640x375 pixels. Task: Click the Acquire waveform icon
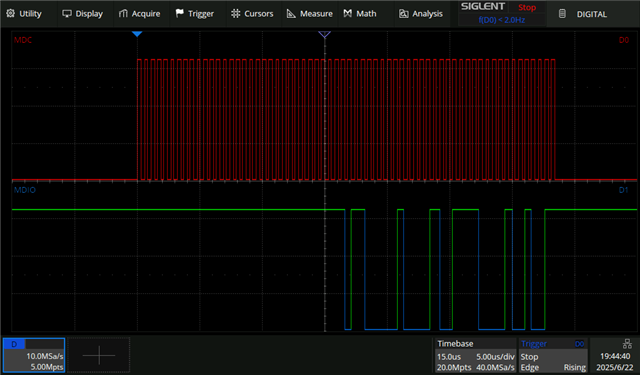(123, 13)
